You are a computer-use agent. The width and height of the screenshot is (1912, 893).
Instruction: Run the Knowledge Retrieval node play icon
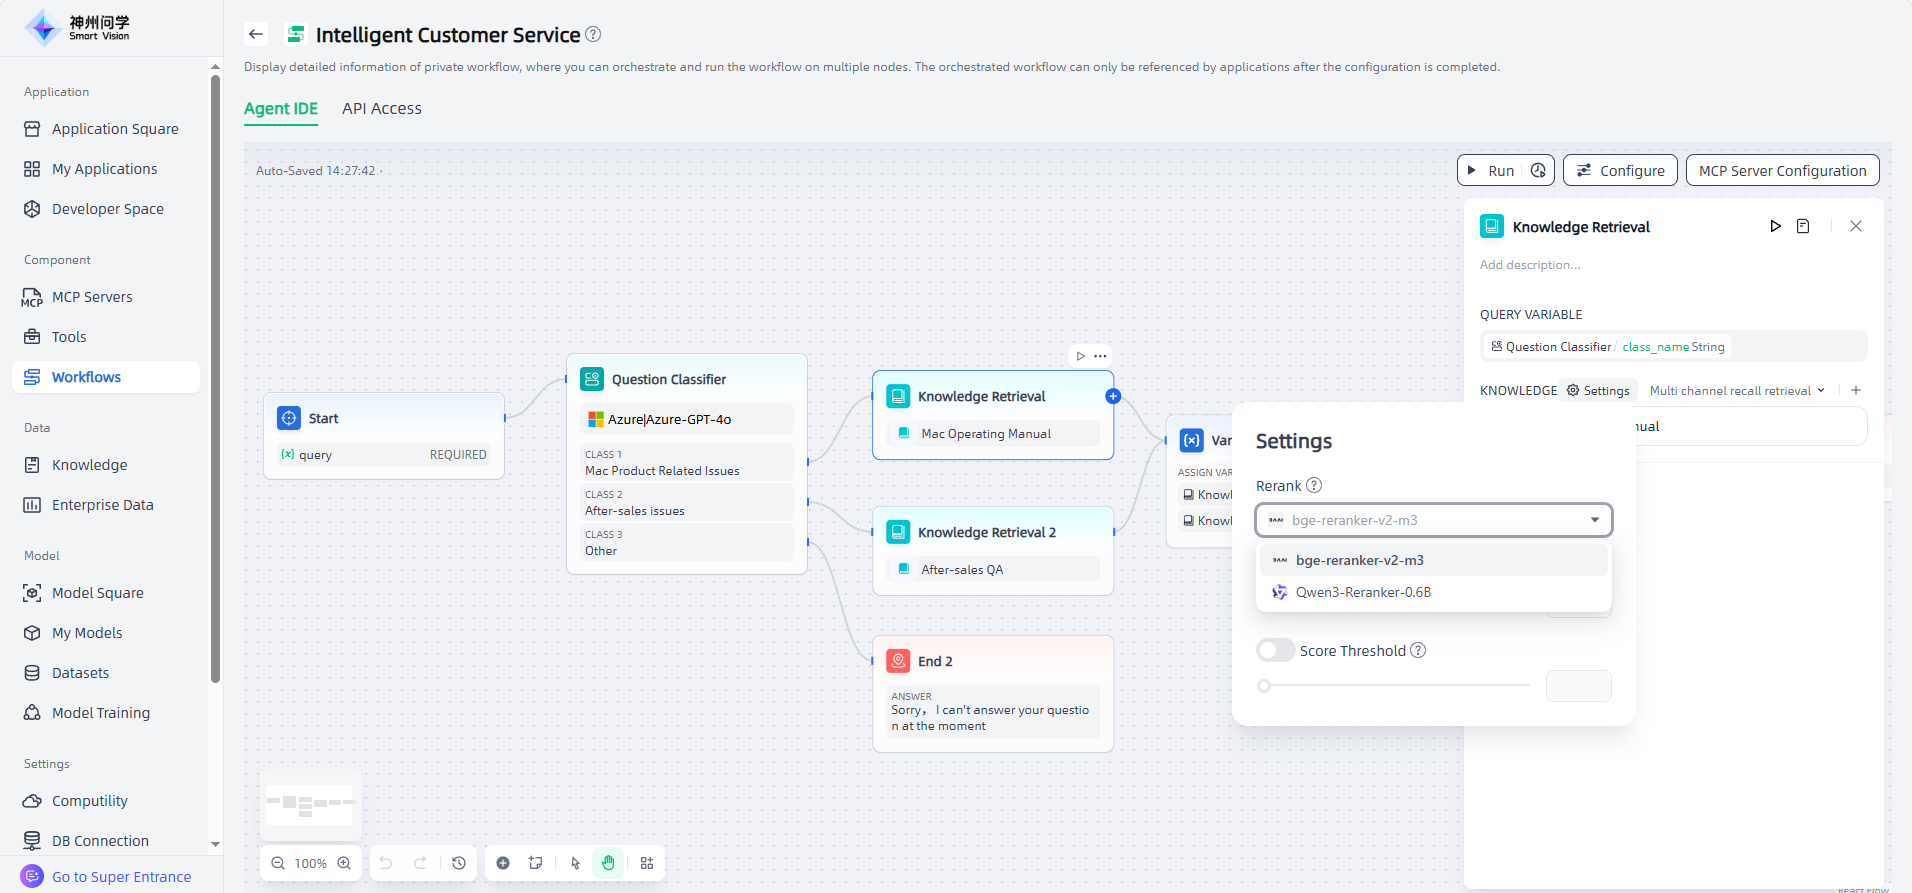tap(1775, 226)
